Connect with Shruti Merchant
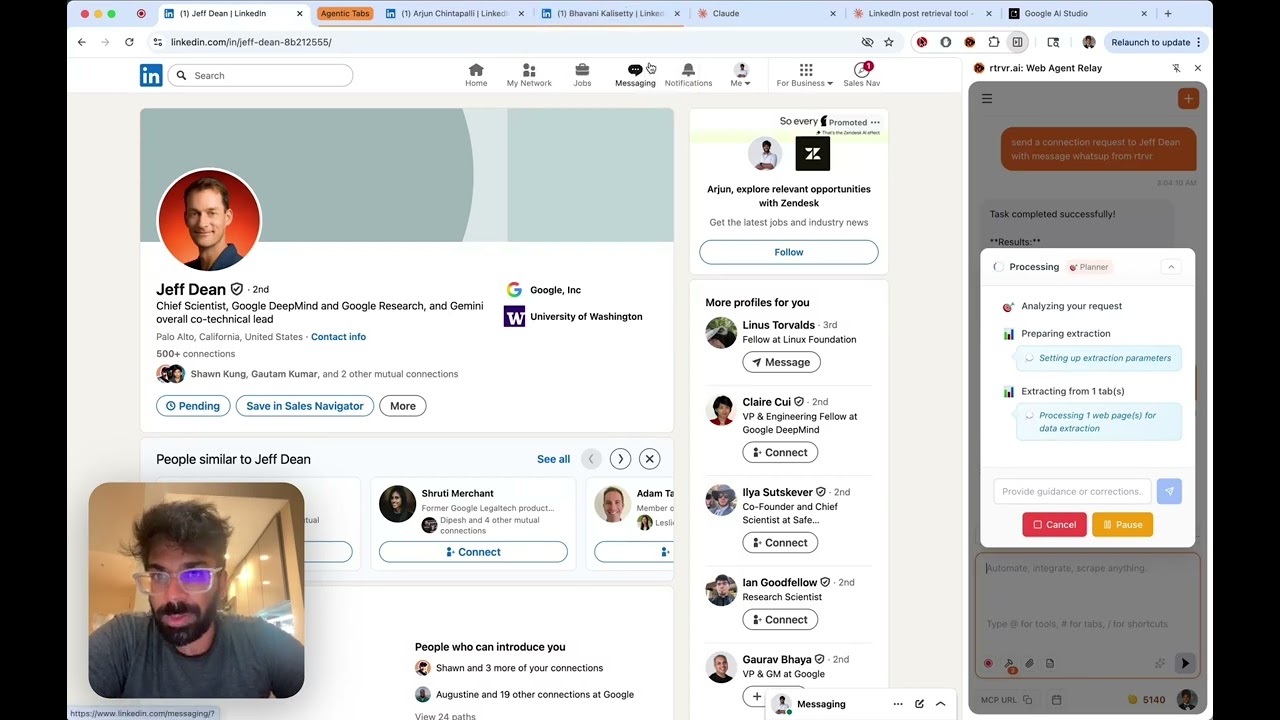Viewport: 1280px width, 720px height. [473, 552]
